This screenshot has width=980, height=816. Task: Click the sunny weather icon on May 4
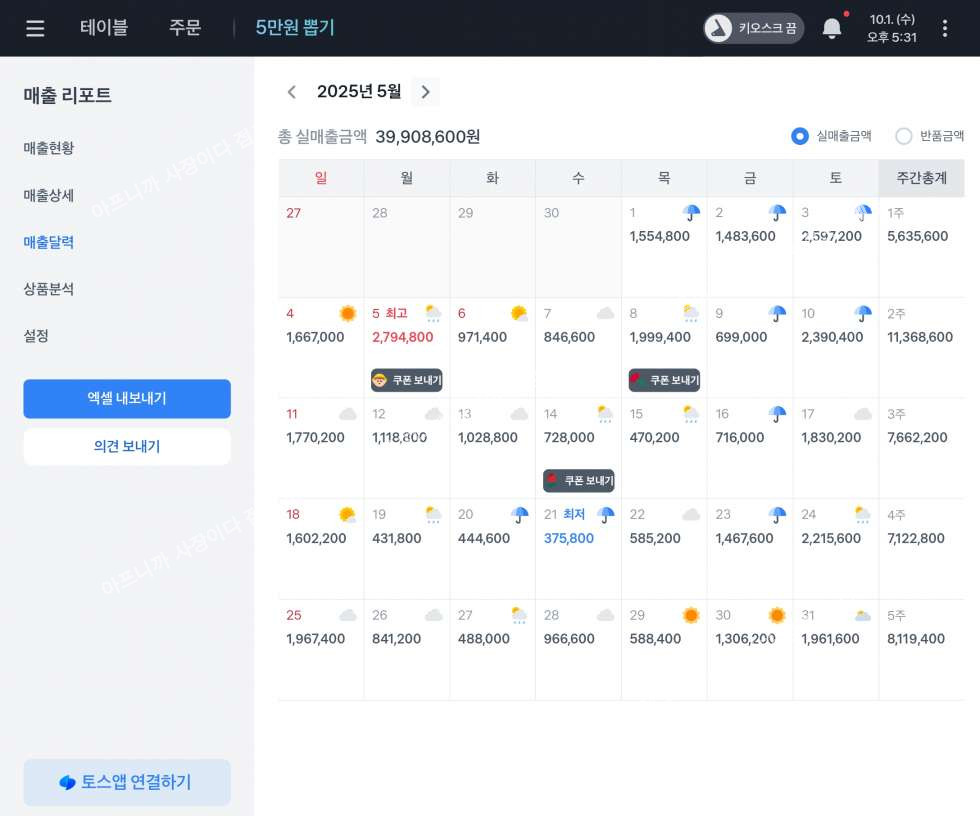coord(347,313)
